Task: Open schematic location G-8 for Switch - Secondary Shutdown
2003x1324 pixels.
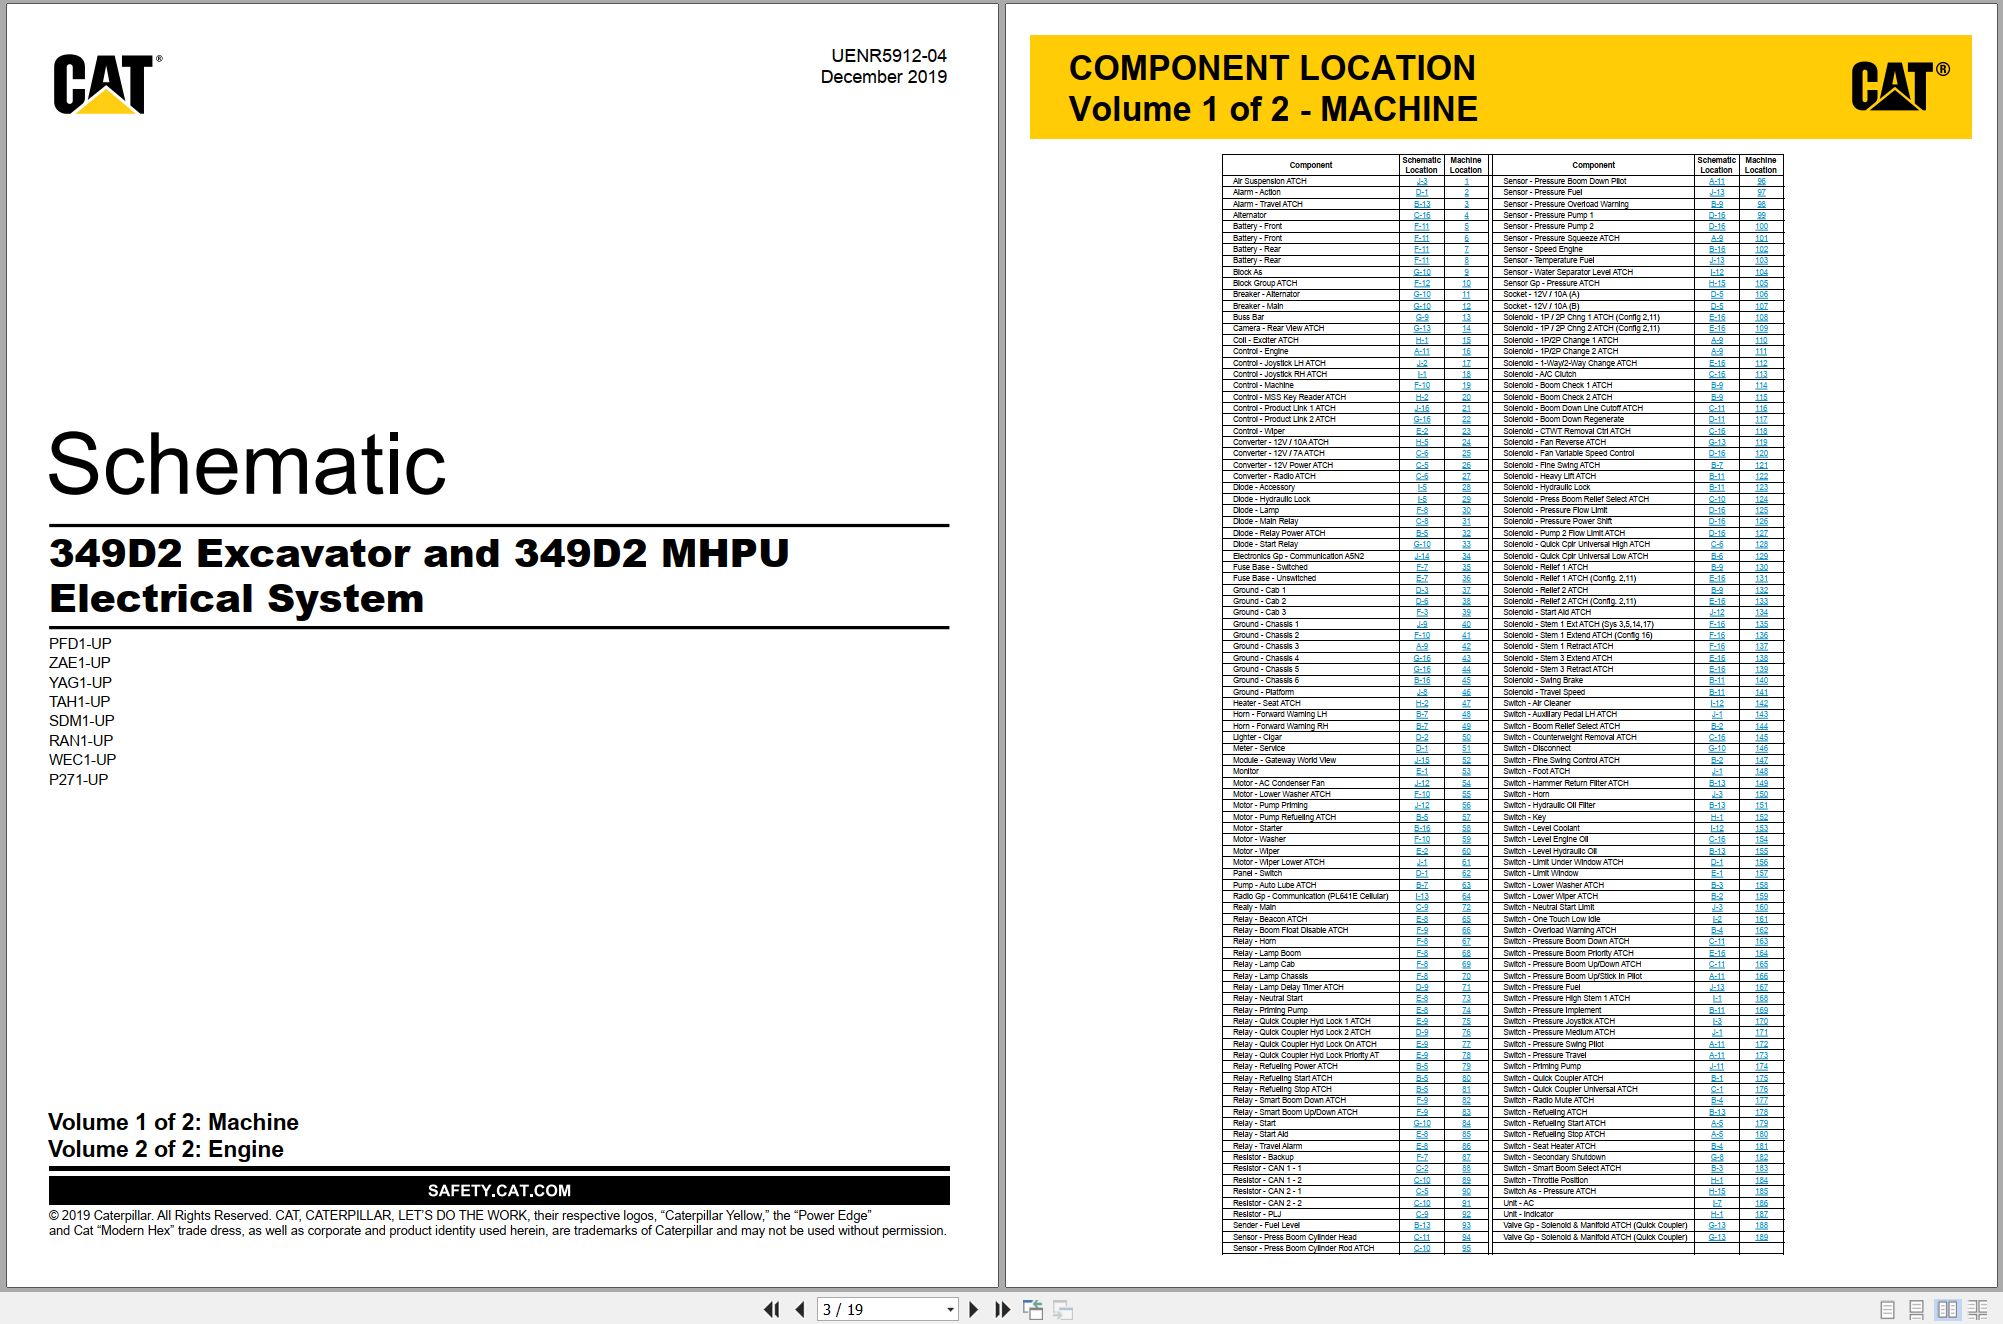Action: pyautogui.click(x=1716, y=1157)
